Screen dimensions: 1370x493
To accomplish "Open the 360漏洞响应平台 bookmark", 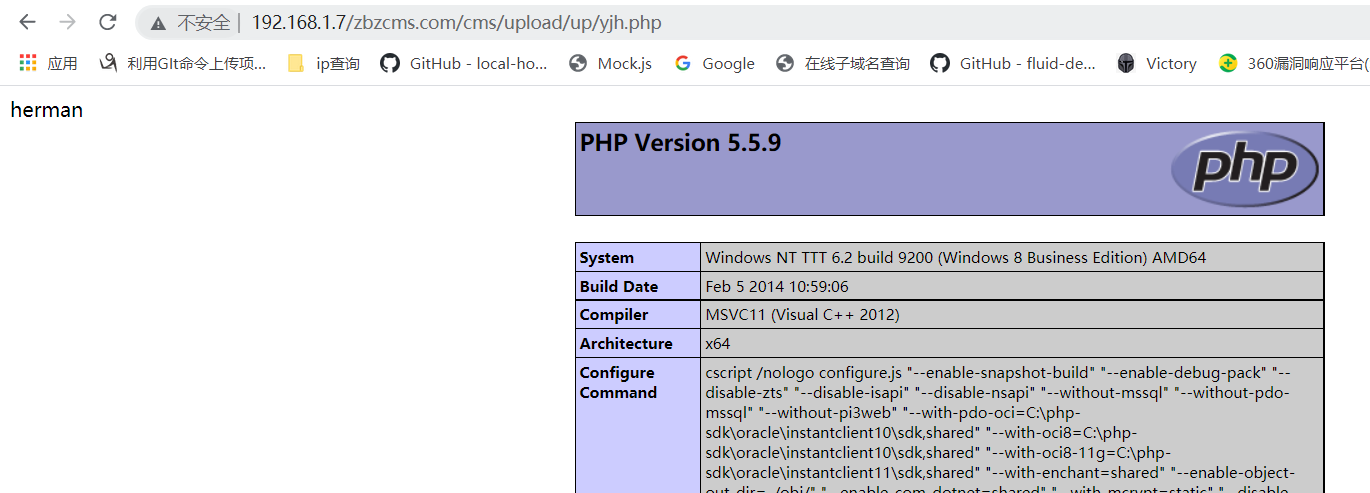I will 1294,63.
